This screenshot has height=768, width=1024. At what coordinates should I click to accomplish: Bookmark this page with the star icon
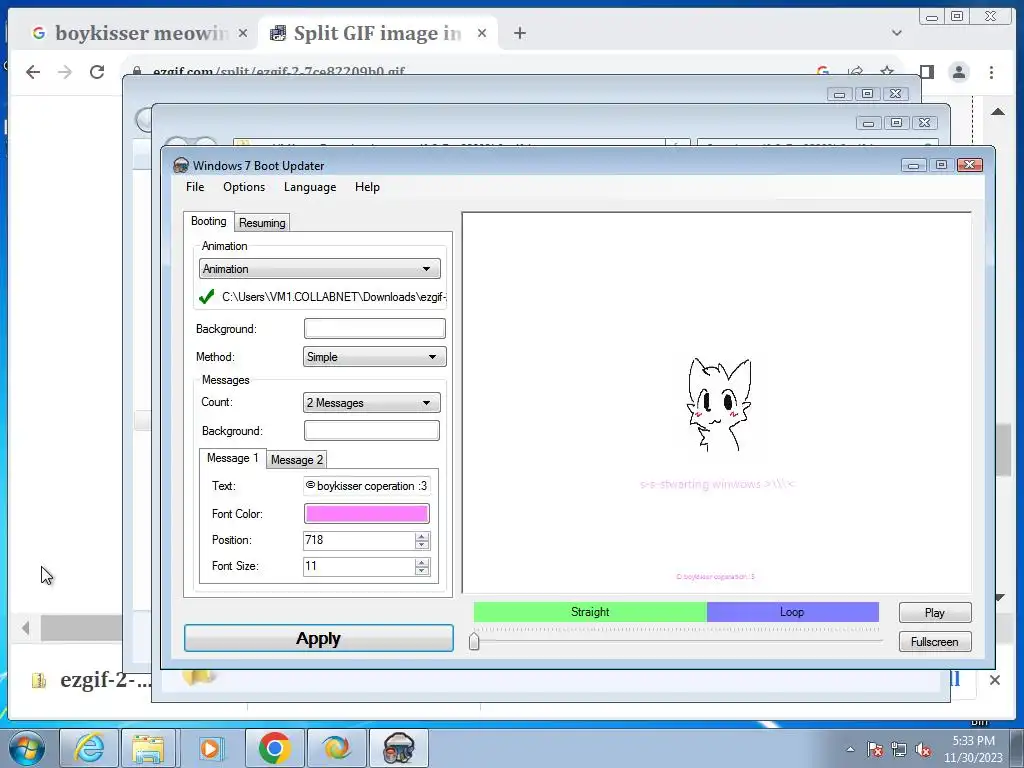(x=887, y=72)
